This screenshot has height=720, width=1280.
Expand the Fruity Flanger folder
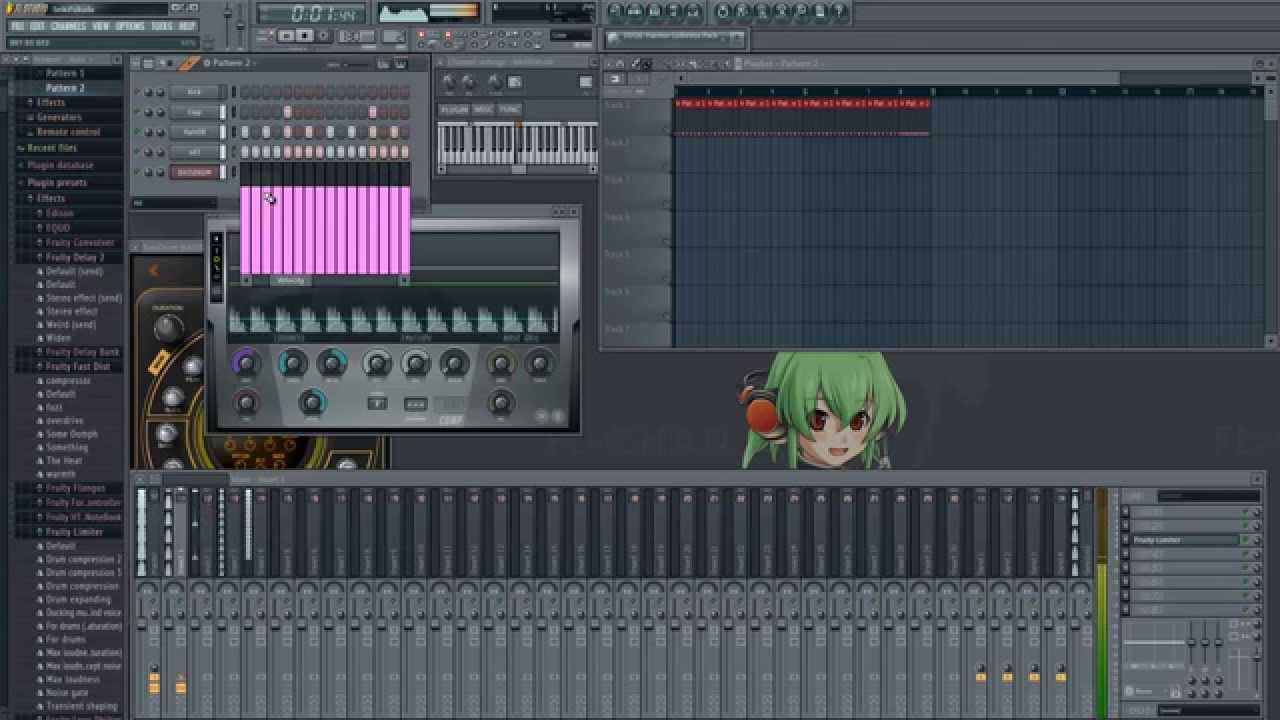75,488
